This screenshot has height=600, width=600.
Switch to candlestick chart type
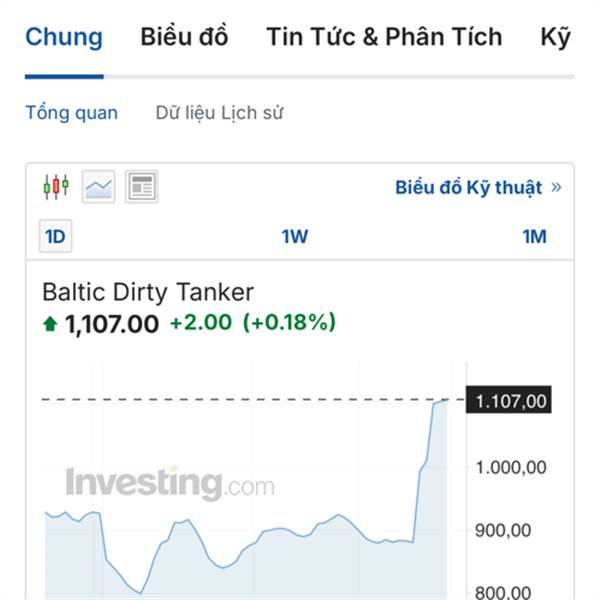(56, 187)
